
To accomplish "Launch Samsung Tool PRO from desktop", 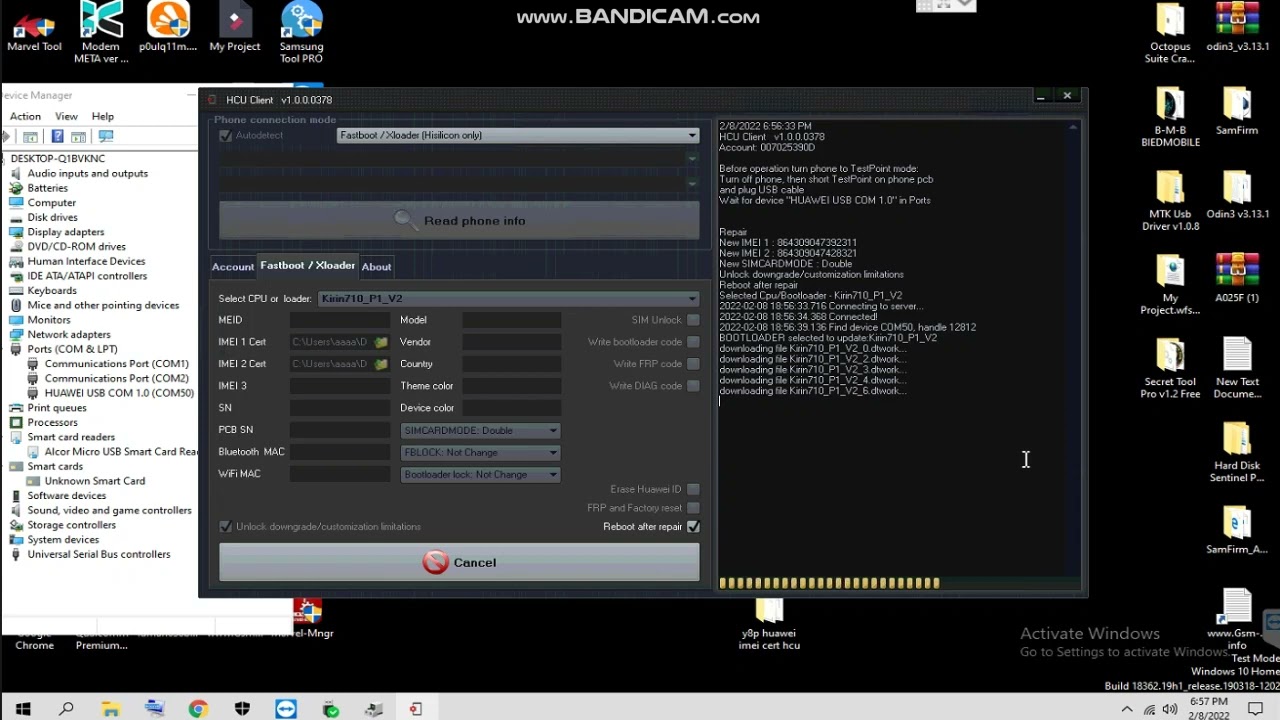I will 301,33.
